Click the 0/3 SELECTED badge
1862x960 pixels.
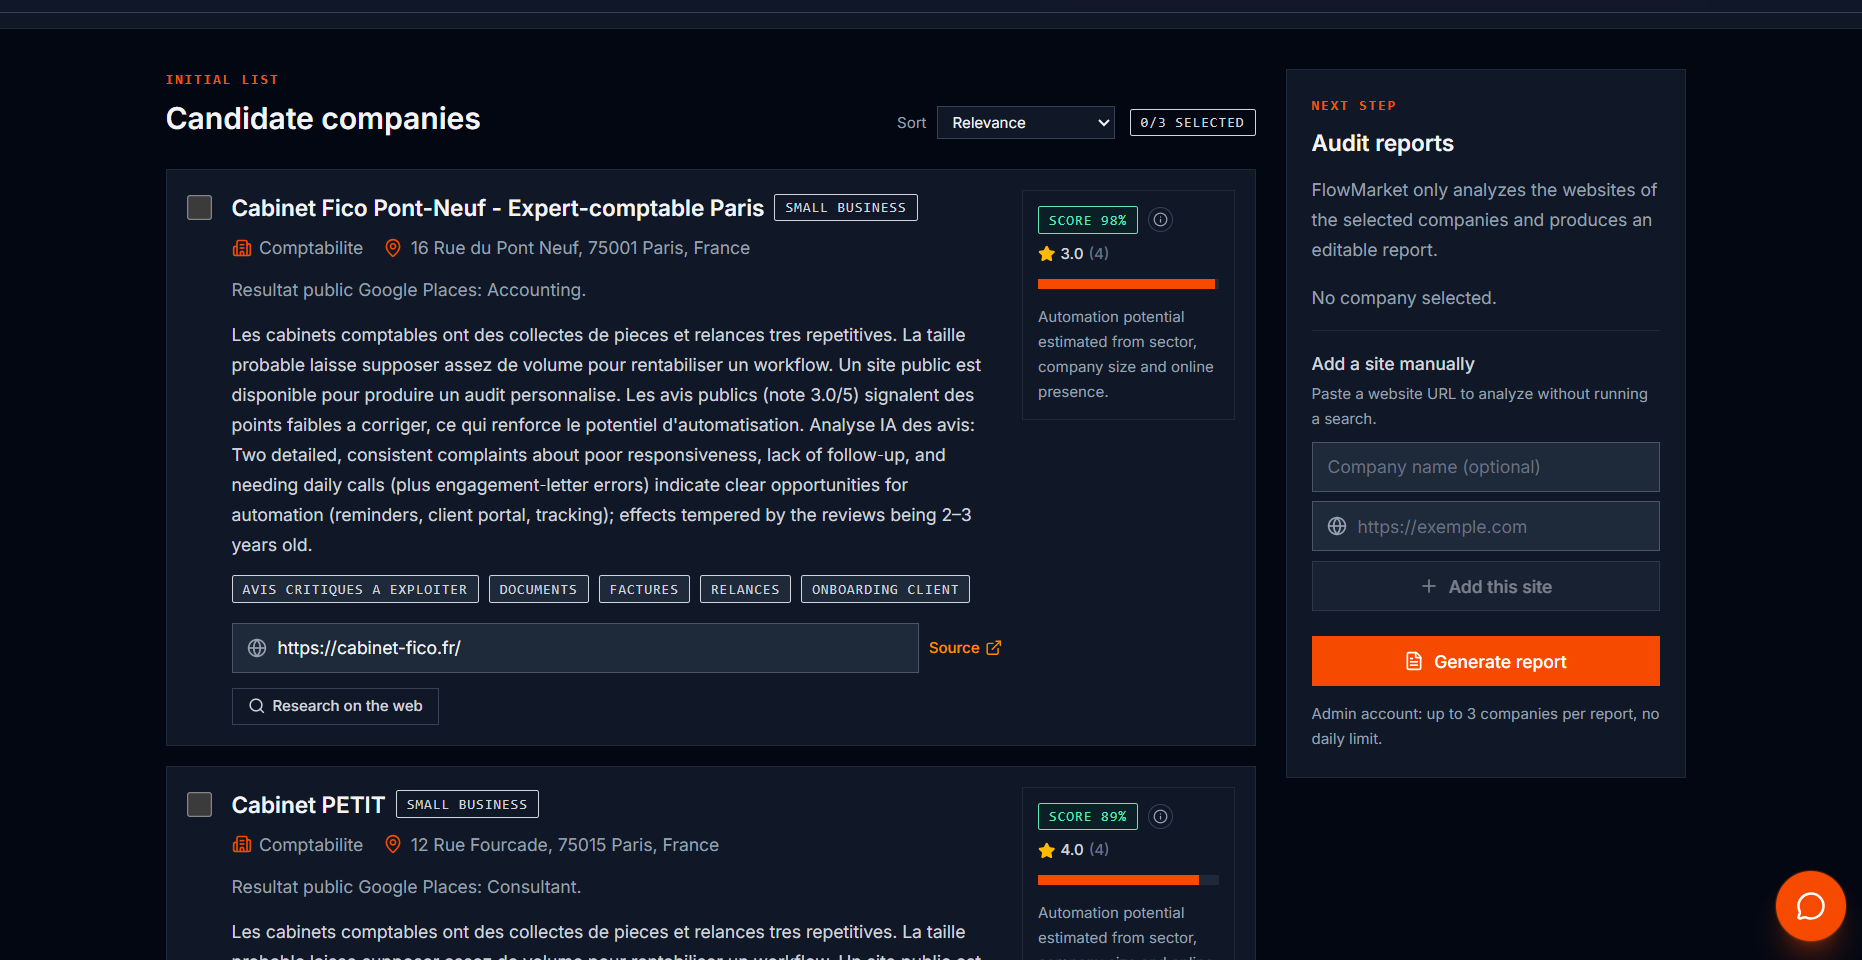[1192, 122]
